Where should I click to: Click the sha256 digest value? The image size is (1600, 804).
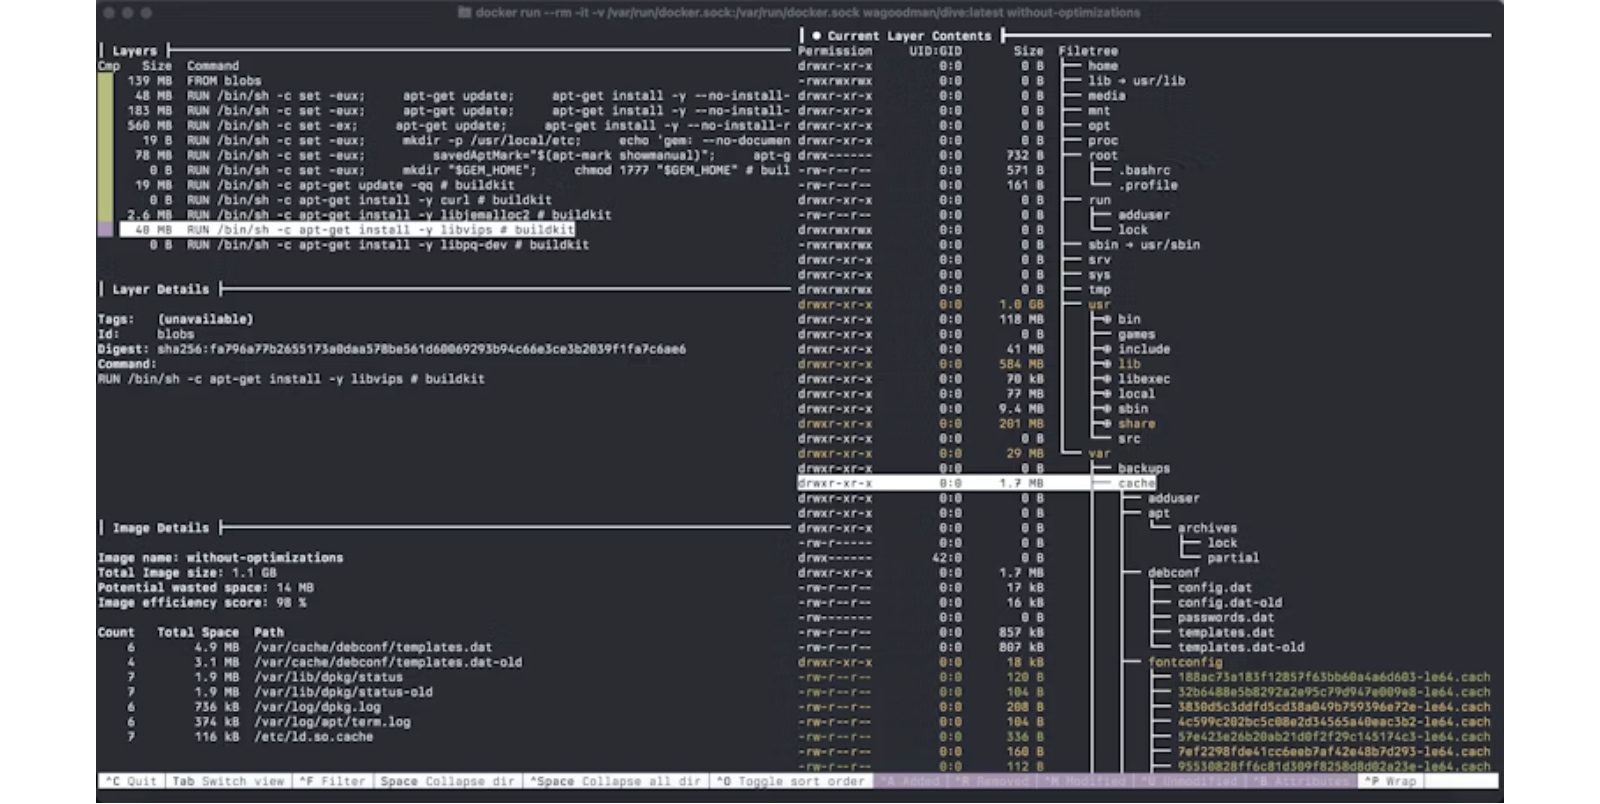point(421,349)
